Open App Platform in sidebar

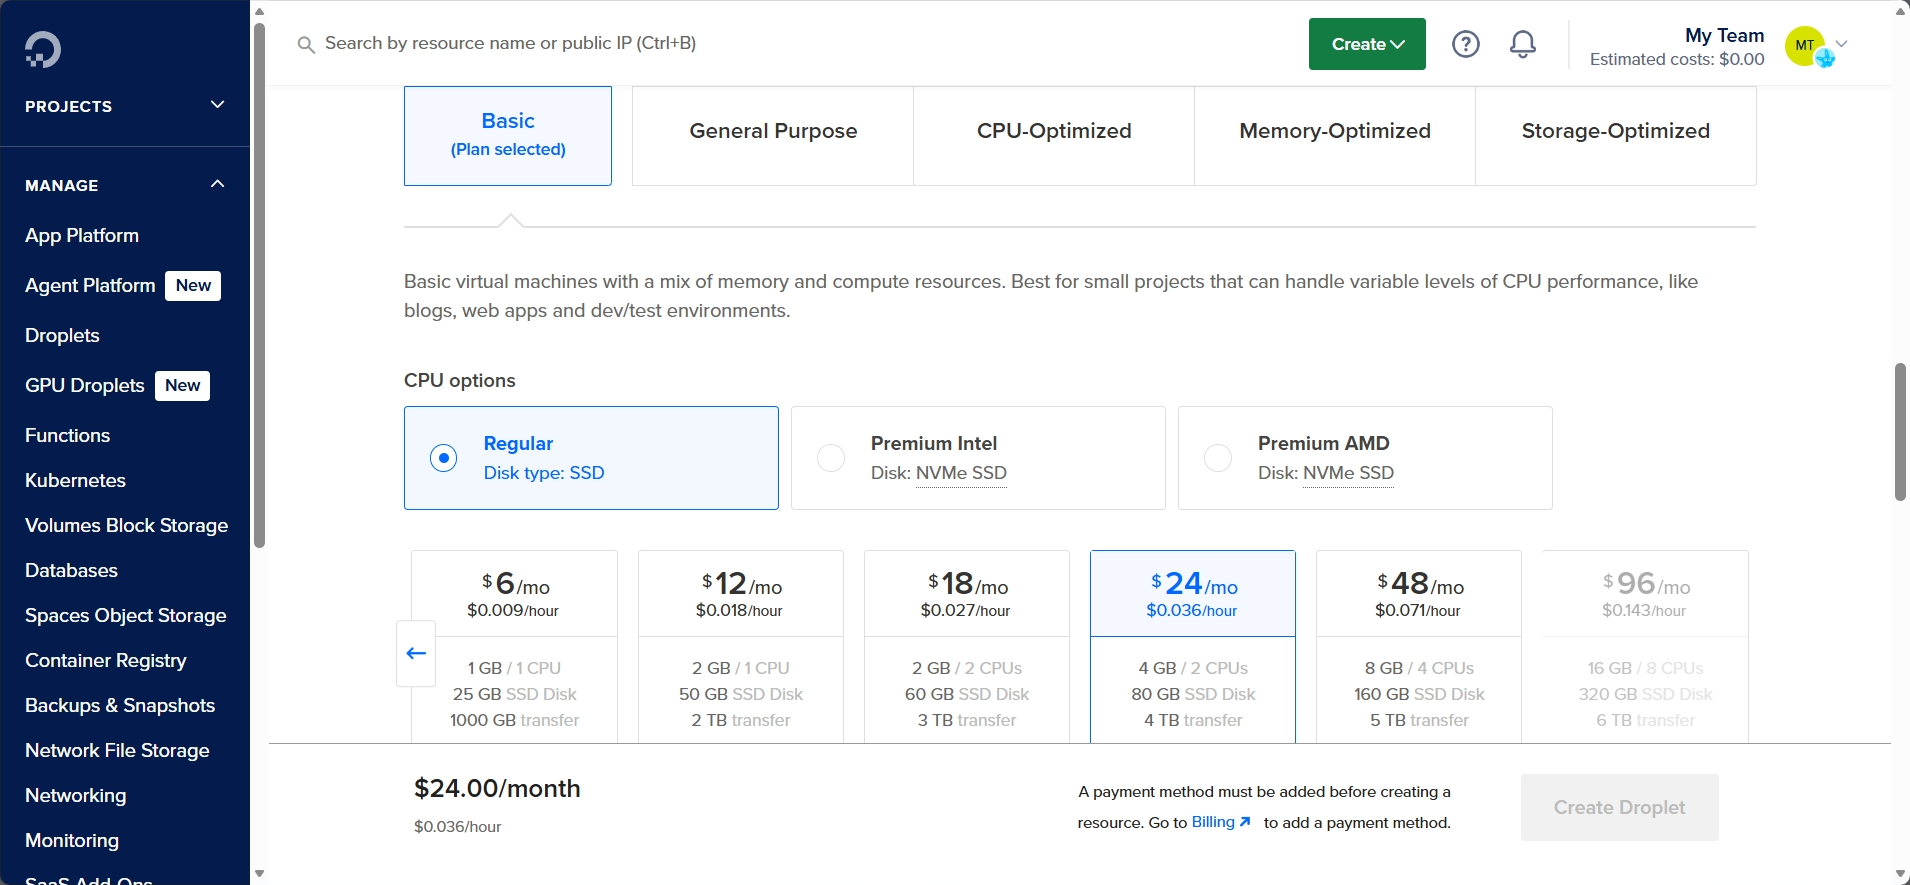(82, 235)
